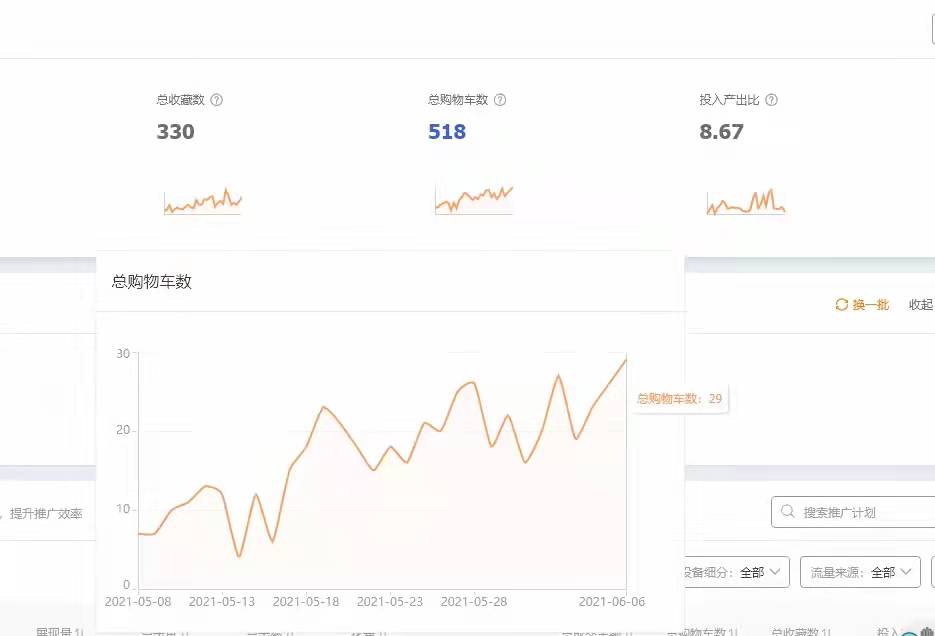
Task: Click the magnifier icon in the search box
Action: click(x=787, y=512)
